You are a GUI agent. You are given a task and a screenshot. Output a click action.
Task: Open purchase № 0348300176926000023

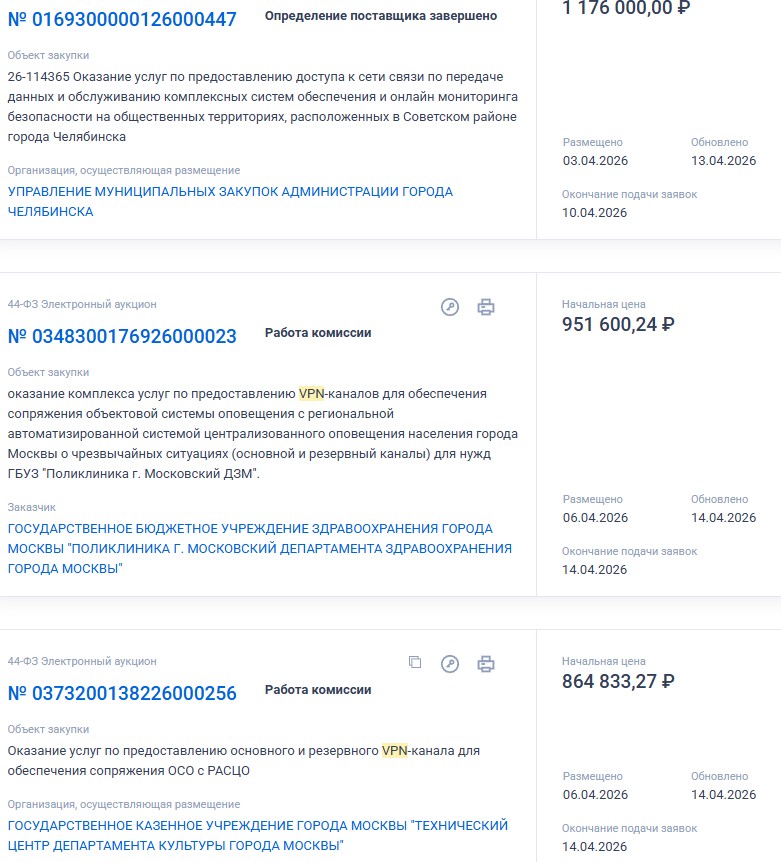[122, 336]
